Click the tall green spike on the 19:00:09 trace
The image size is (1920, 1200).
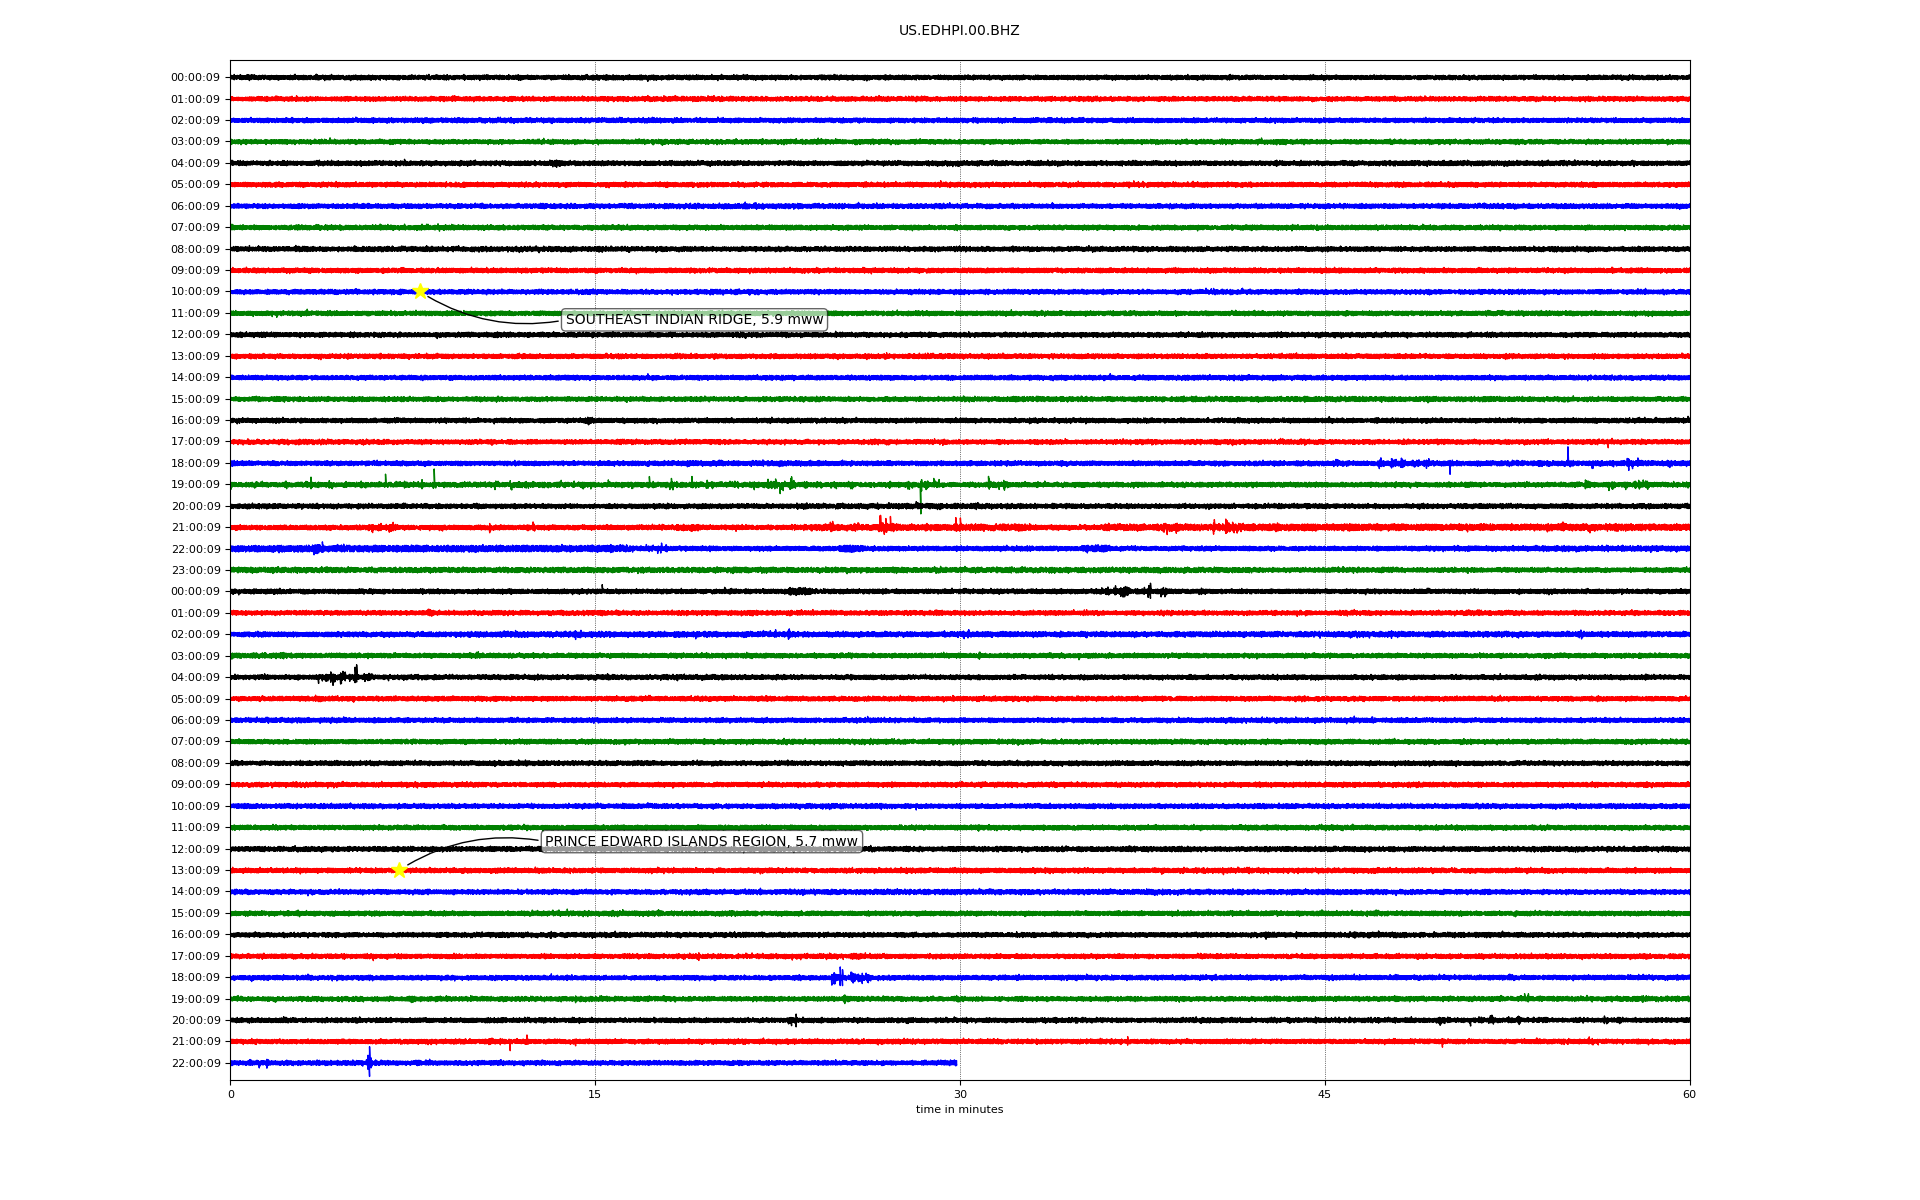(x=921, y=493)
